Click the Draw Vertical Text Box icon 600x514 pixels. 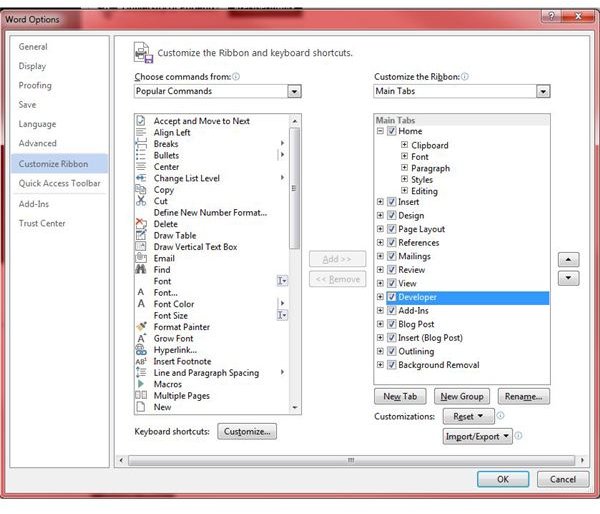(x=141, y=246)
